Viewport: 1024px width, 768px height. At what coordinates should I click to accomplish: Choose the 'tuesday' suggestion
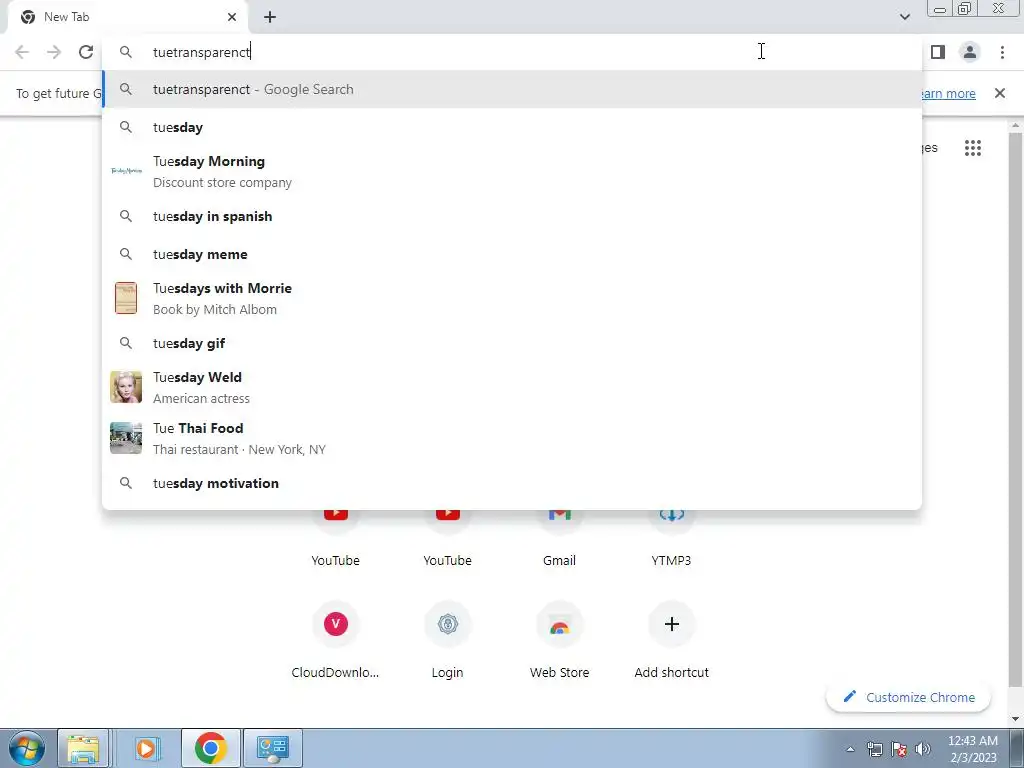point(512,127)
